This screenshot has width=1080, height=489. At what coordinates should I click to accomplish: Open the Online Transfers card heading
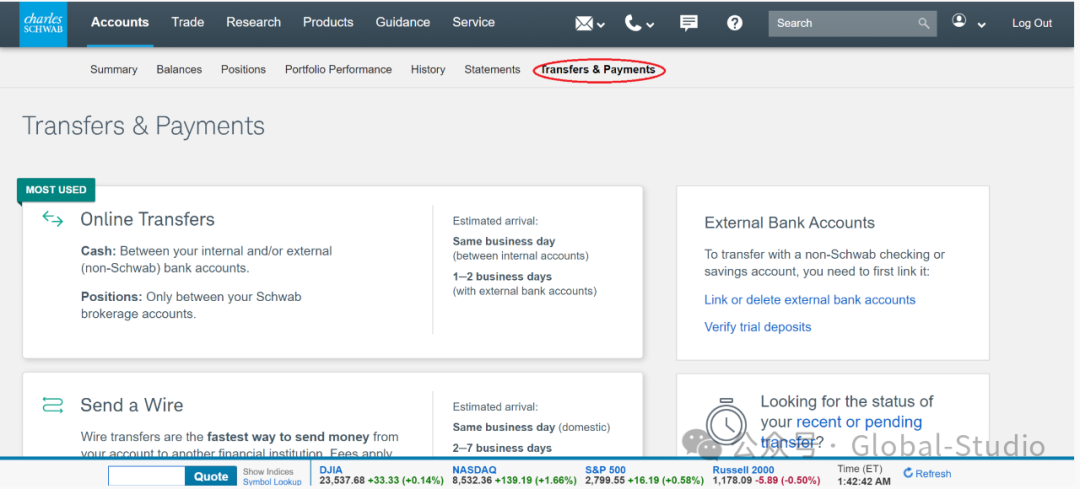(147, 219)
